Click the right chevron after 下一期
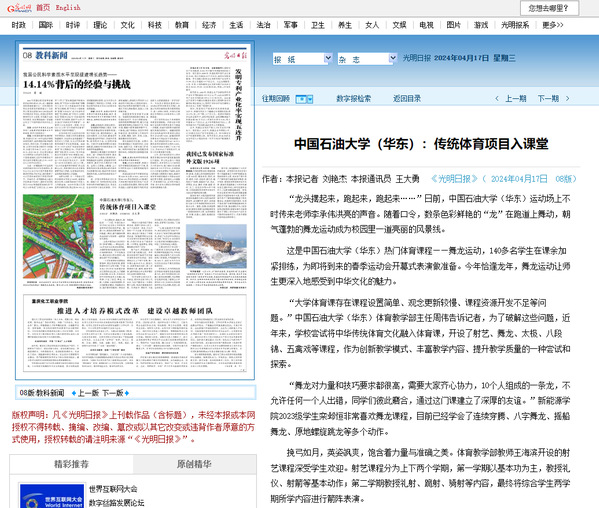This screenshot has width=599, height=508. [x=567, y=99]
